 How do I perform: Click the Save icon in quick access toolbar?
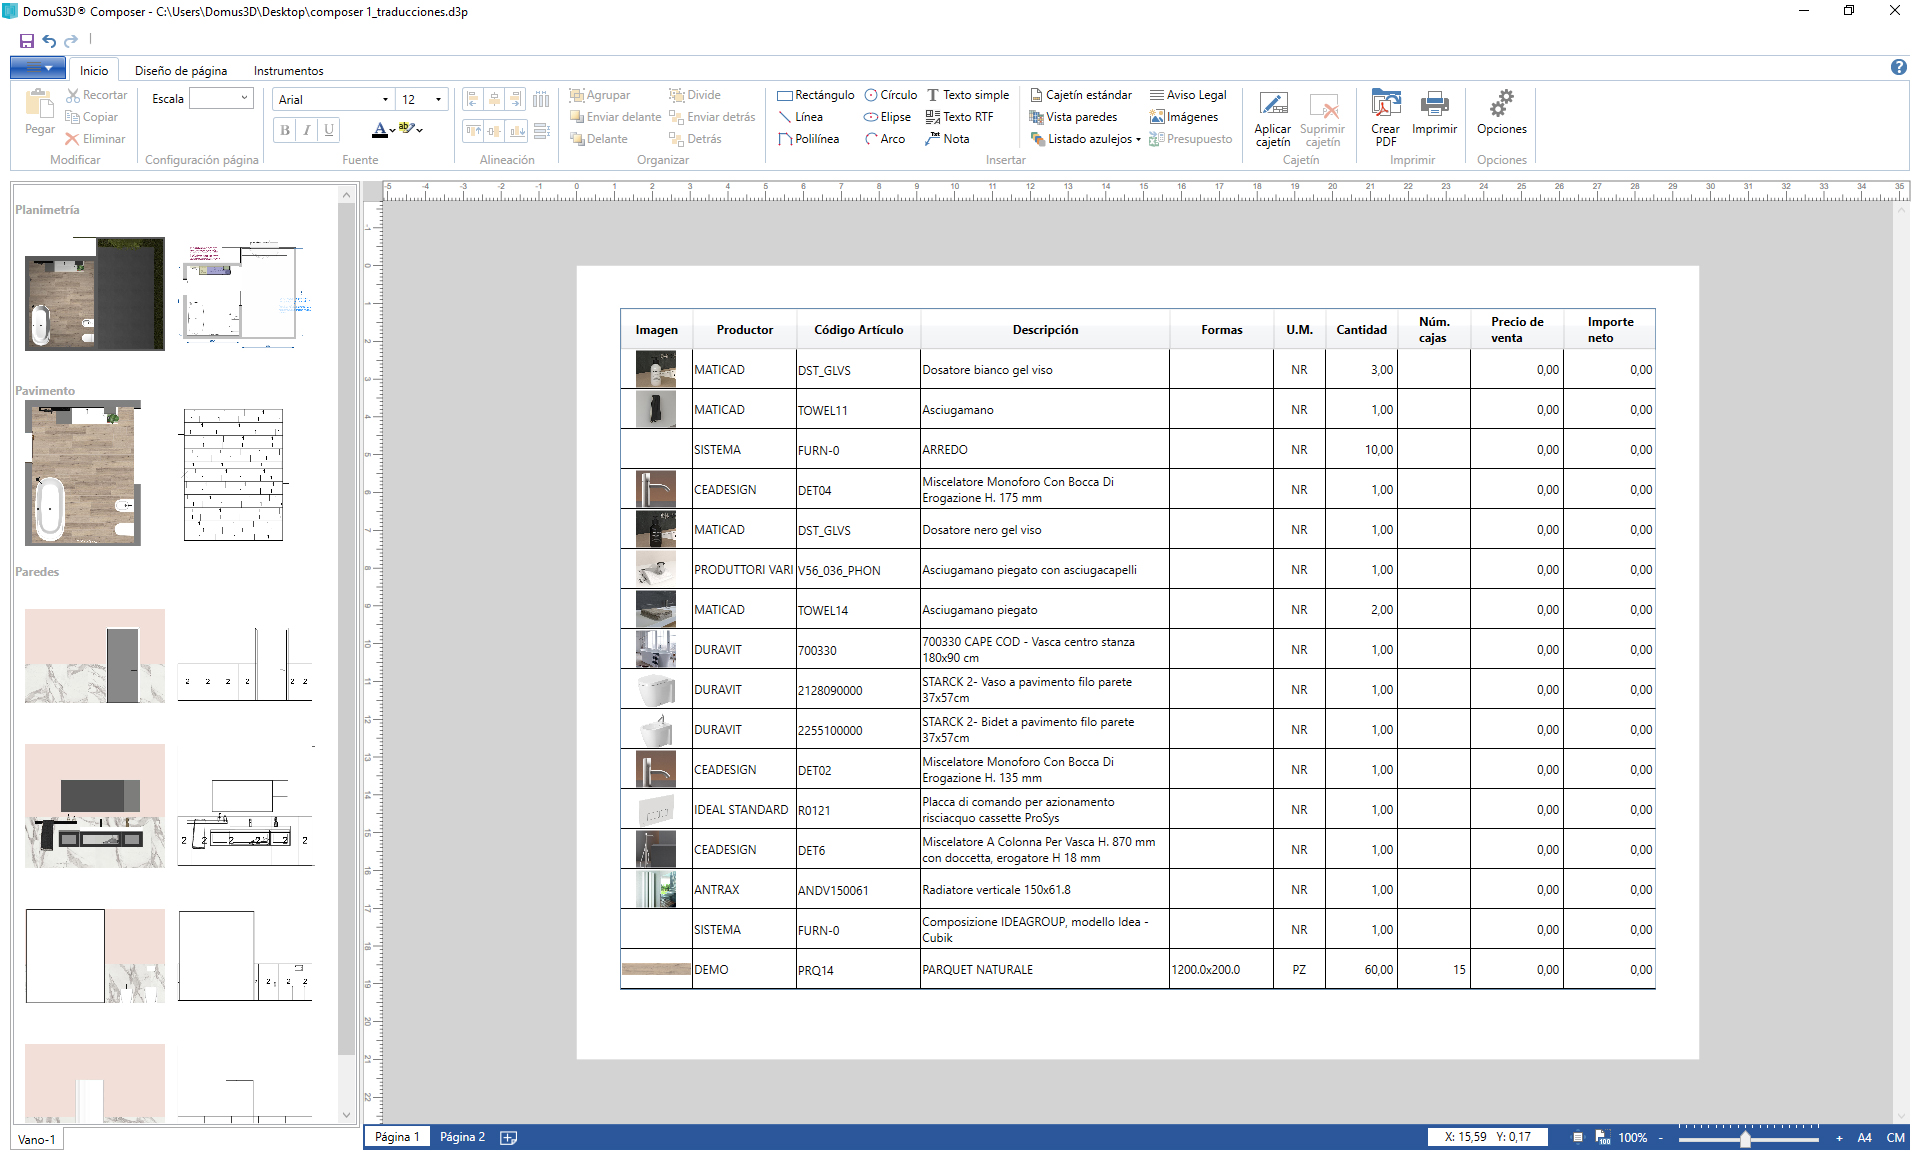pyautogui.click(x=27, y=41)
